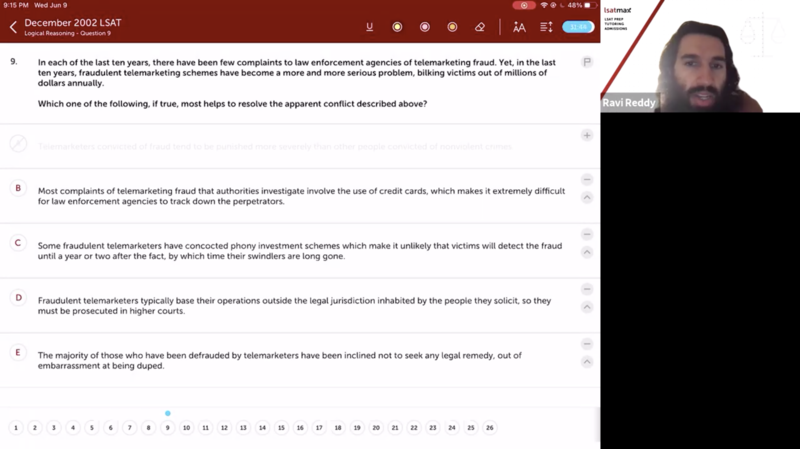The image size is (800, 449).
Task: Click the blue timer pill
Action: pos(577,27)
